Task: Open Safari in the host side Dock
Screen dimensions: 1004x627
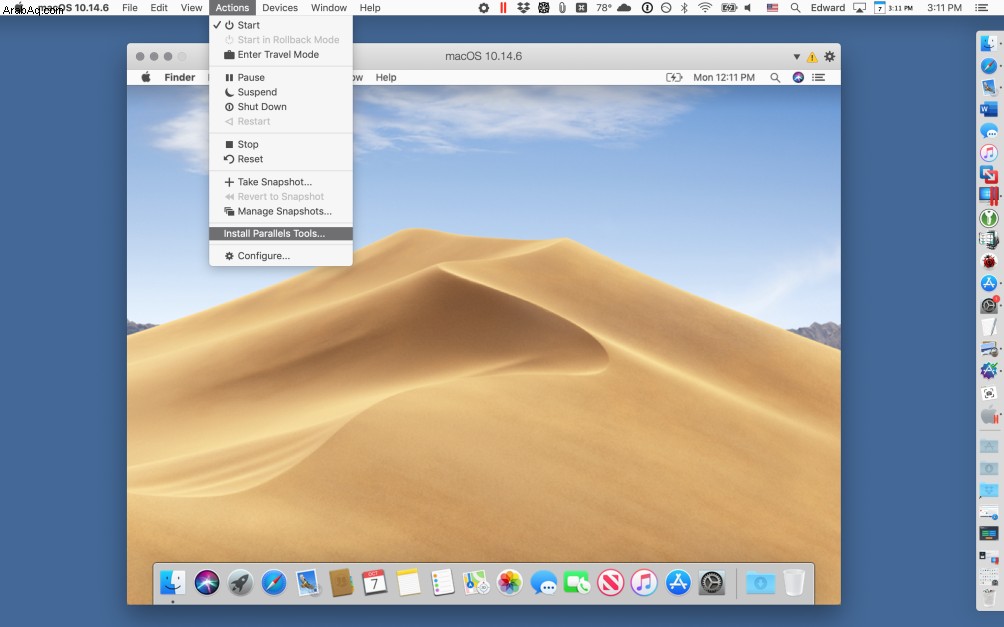Action: 989,66
